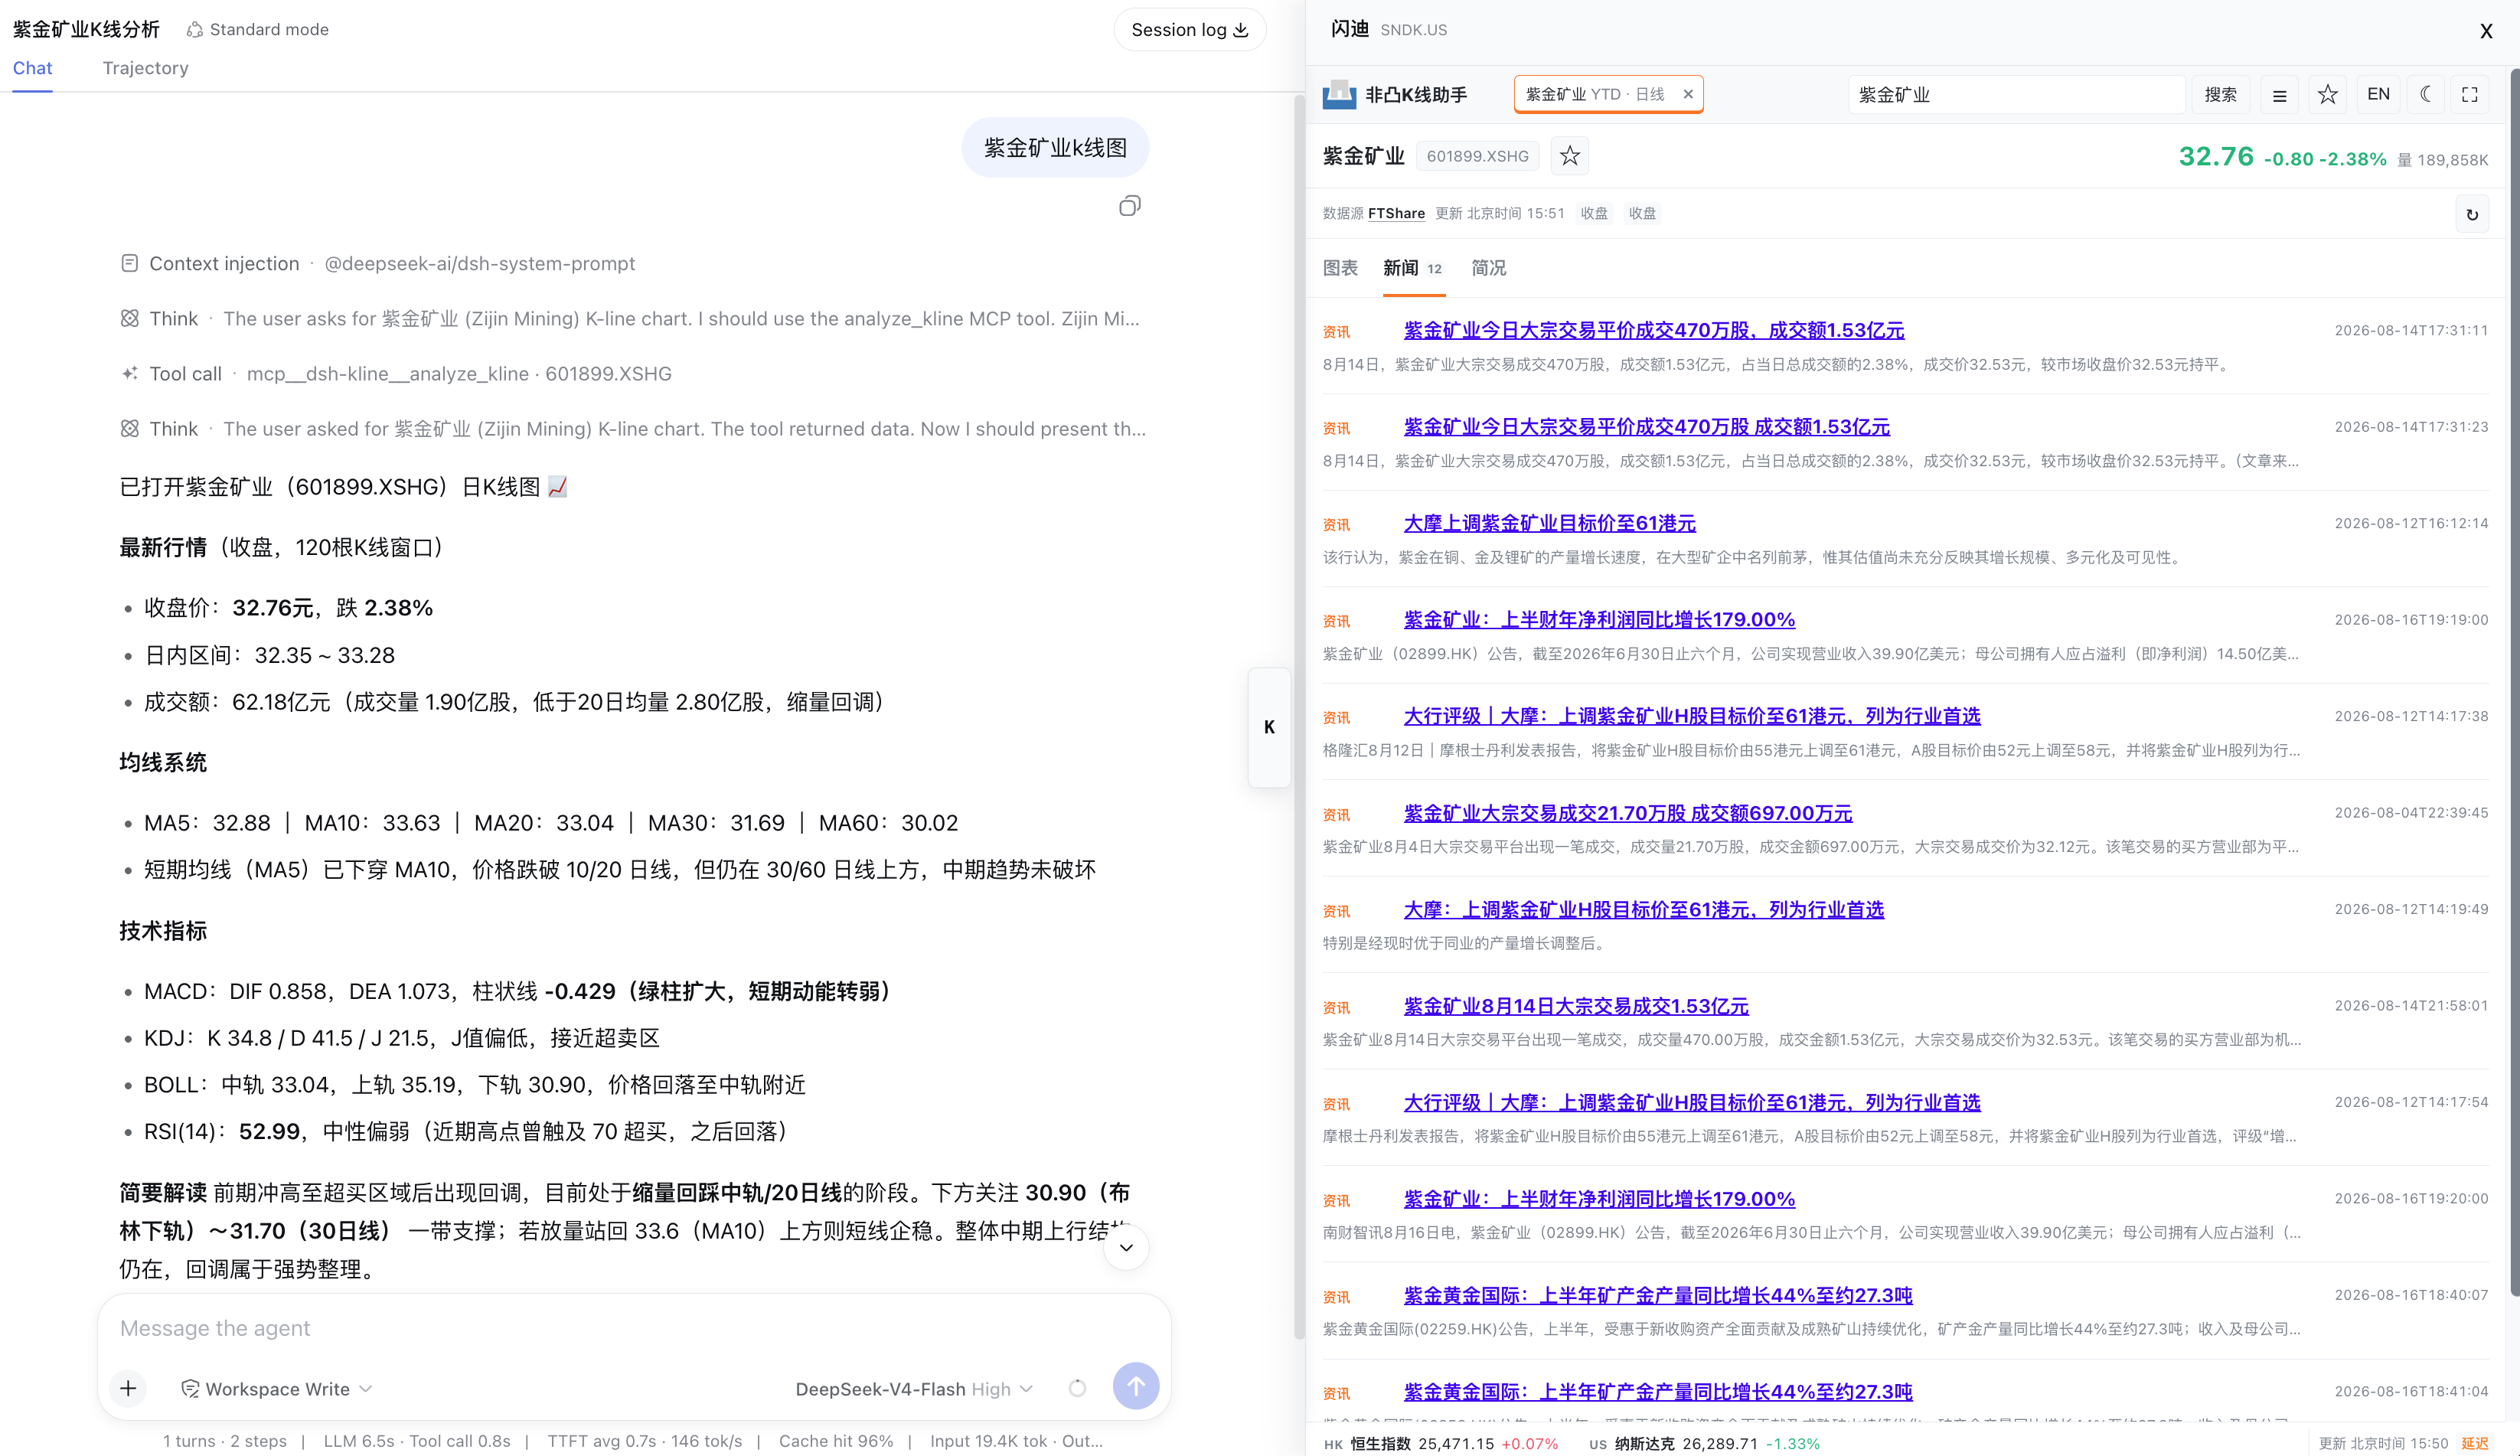Image resolution: width=2520 pixels, height=1456 pixels.
Task: Open the 18:40:07 news on 紫金黄金国际 gold output up 44%
Action: pyautogui.click(x=1657, y=1295)
